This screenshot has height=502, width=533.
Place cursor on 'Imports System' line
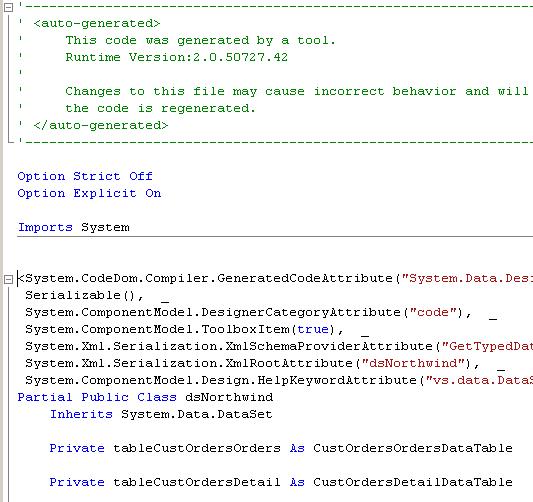pos(74,227)
